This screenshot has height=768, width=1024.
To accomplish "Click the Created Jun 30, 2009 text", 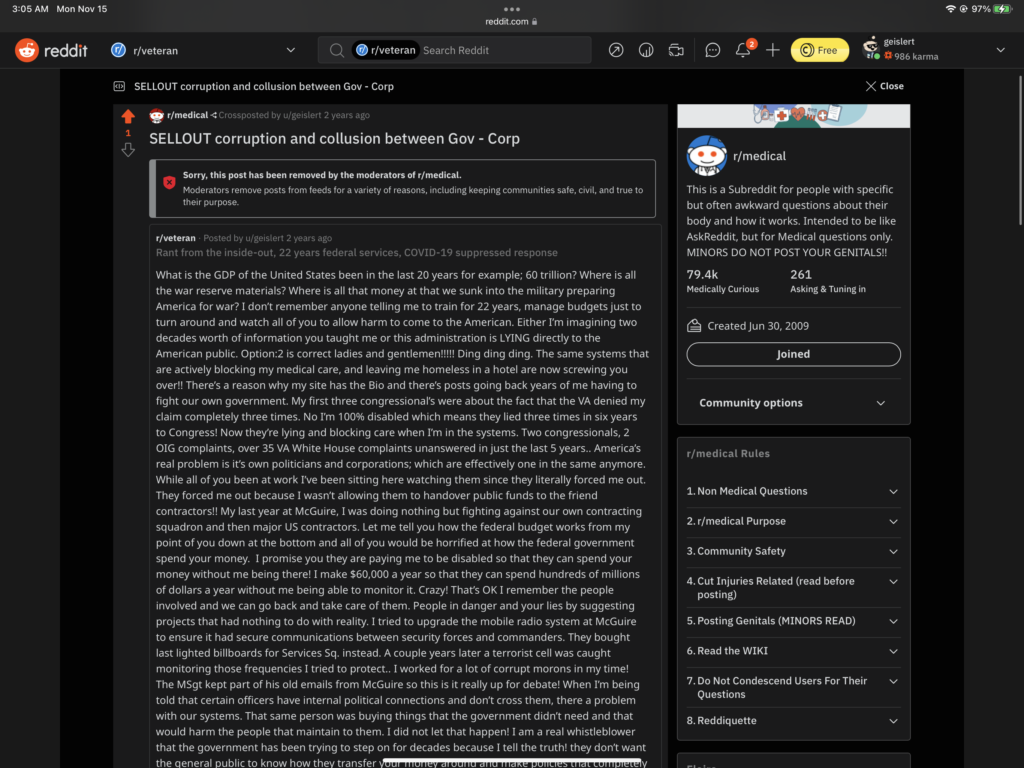I will pos(758,326).
